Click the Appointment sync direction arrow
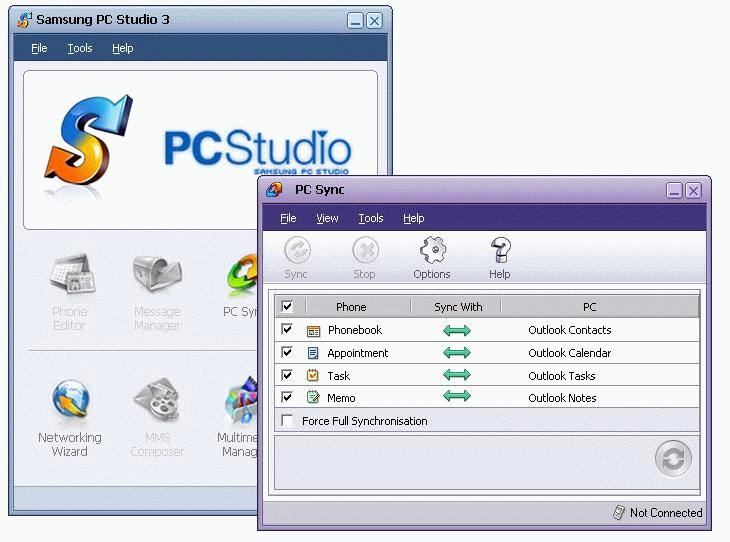This screenshot has width=730, height=542. (x=457, y=353)
